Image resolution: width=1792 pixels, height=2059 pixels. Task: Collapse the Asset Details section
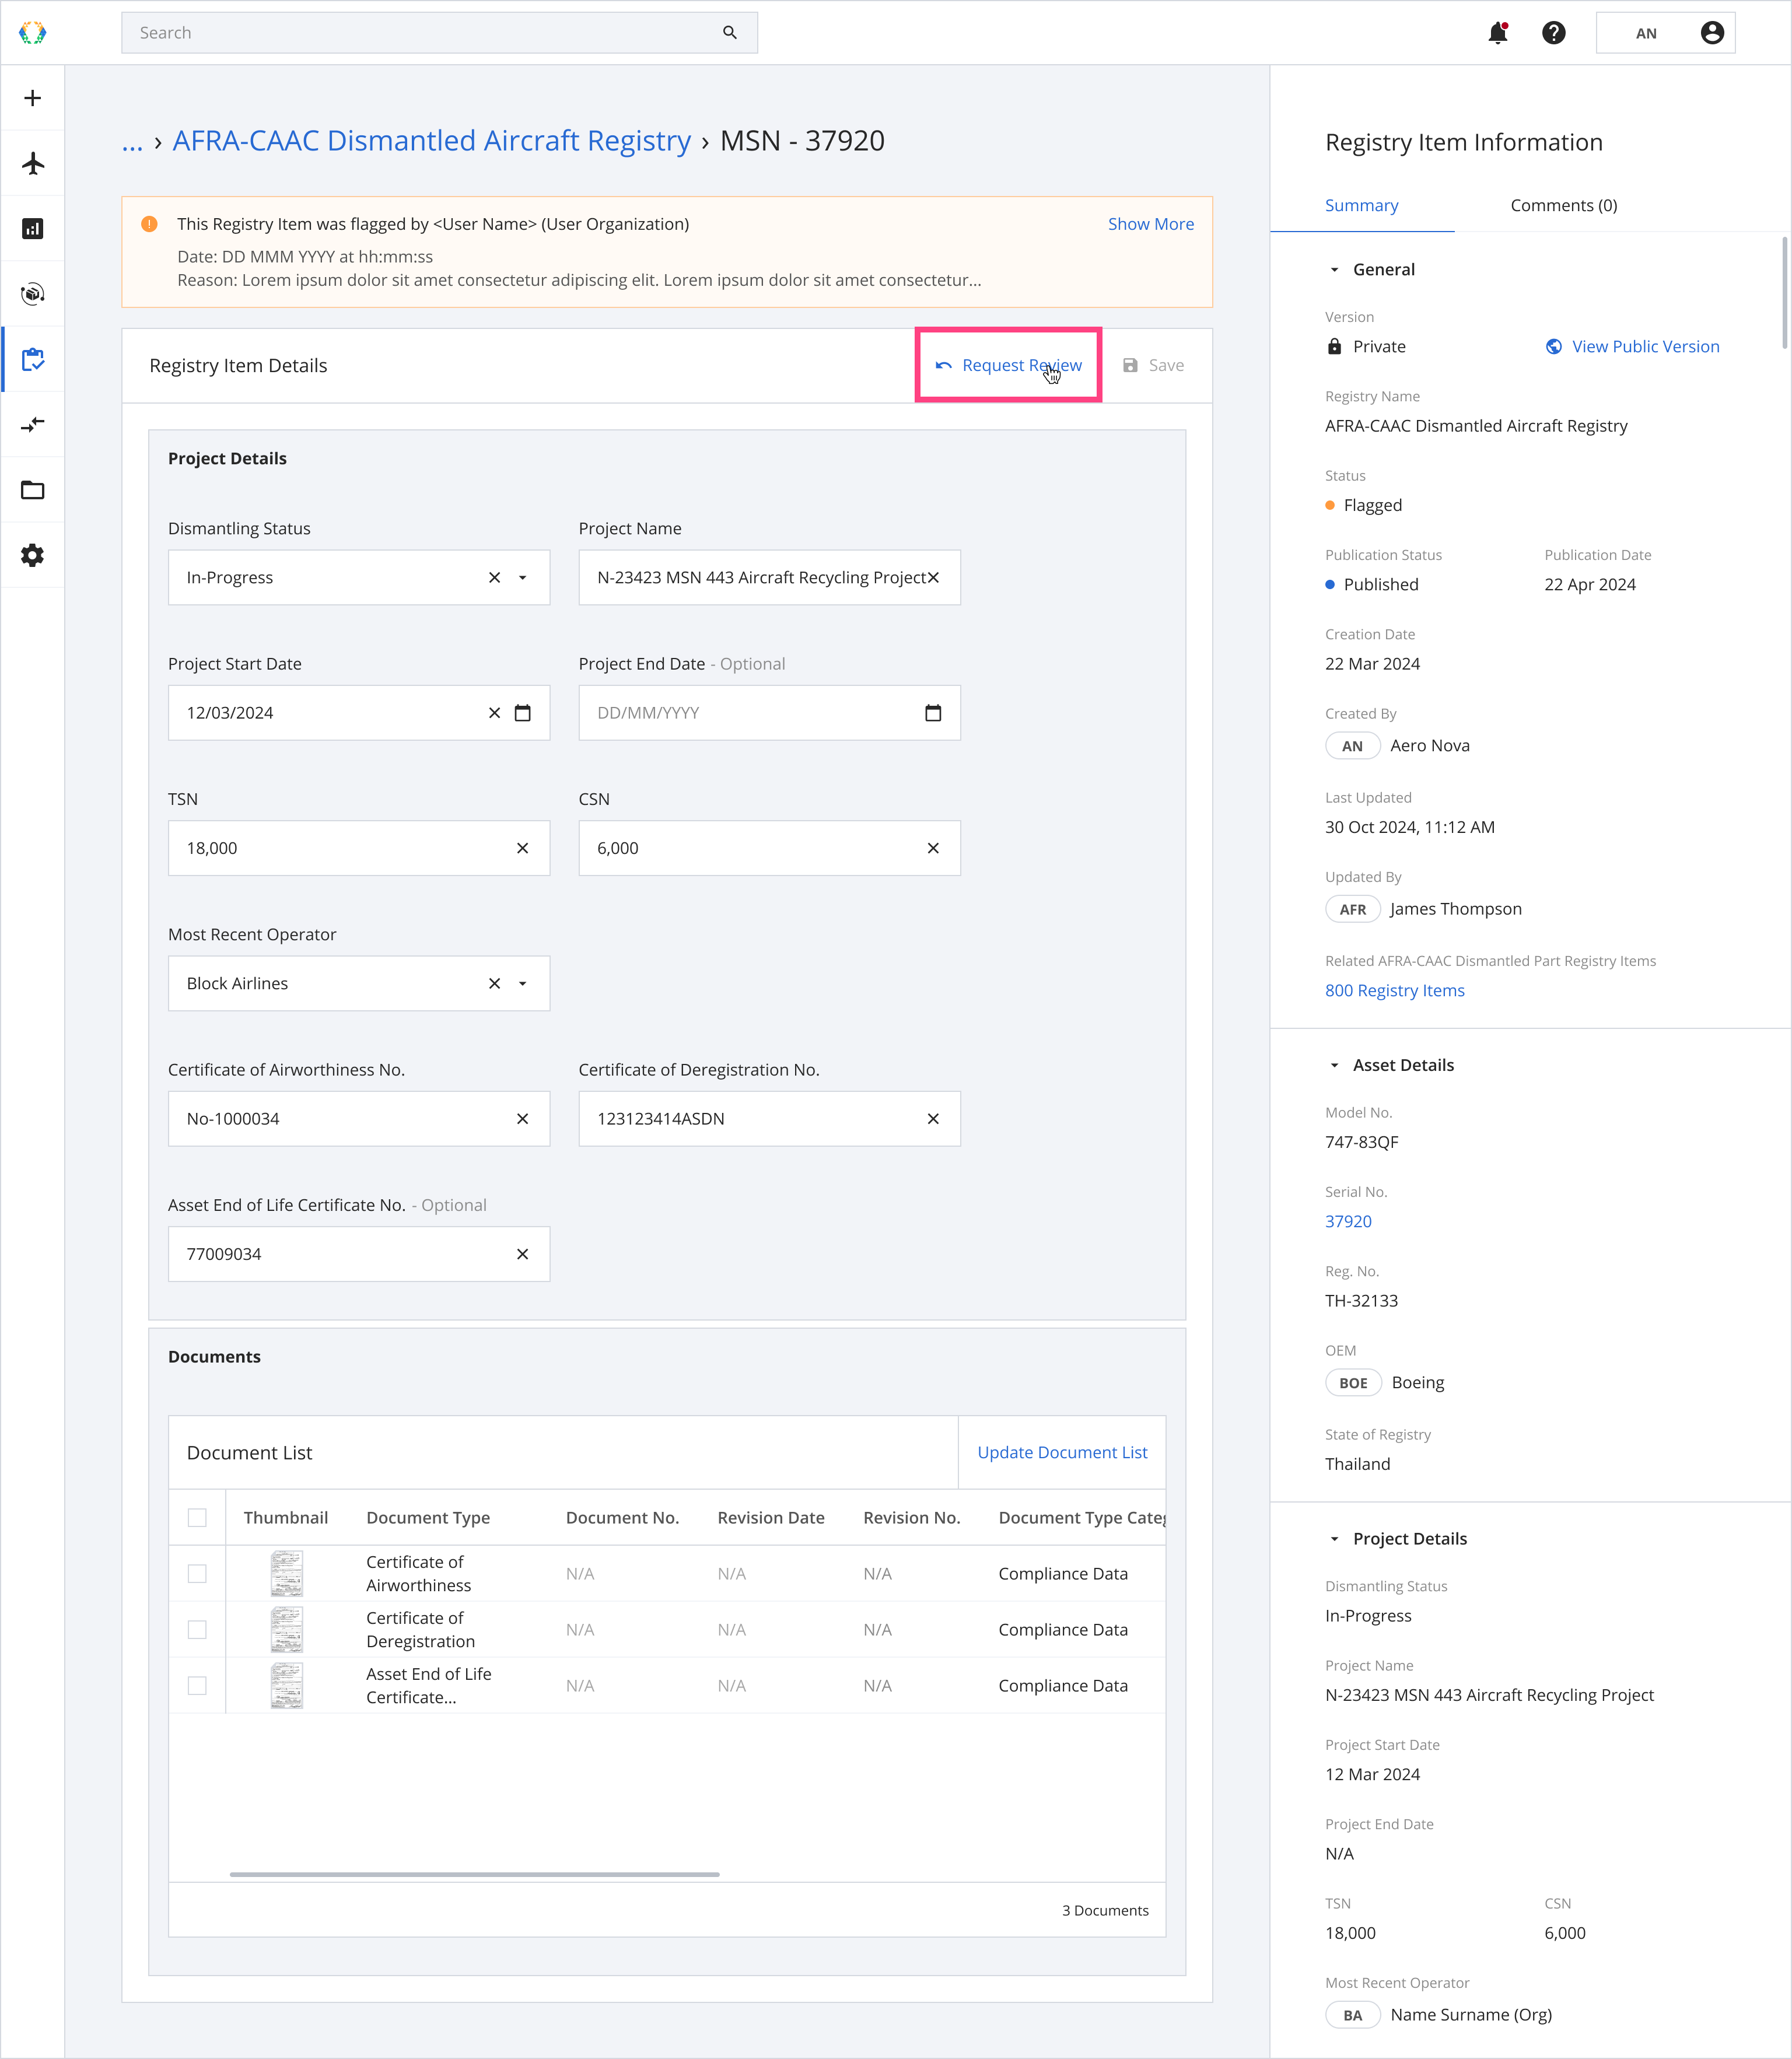pyautogui.click(x=1334, y=1066)
